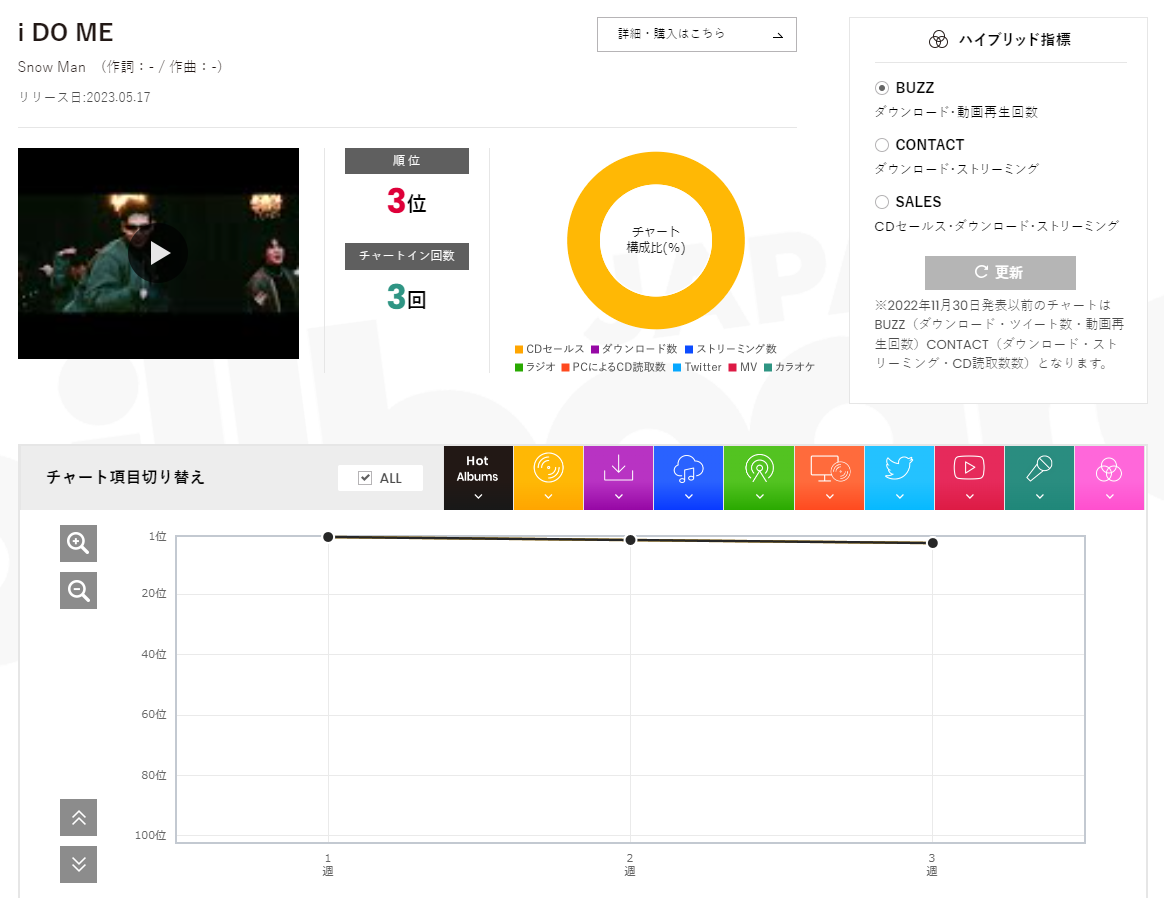Select the purple download icon
This screenshot has width=1164, height=898.
point(618,468)
